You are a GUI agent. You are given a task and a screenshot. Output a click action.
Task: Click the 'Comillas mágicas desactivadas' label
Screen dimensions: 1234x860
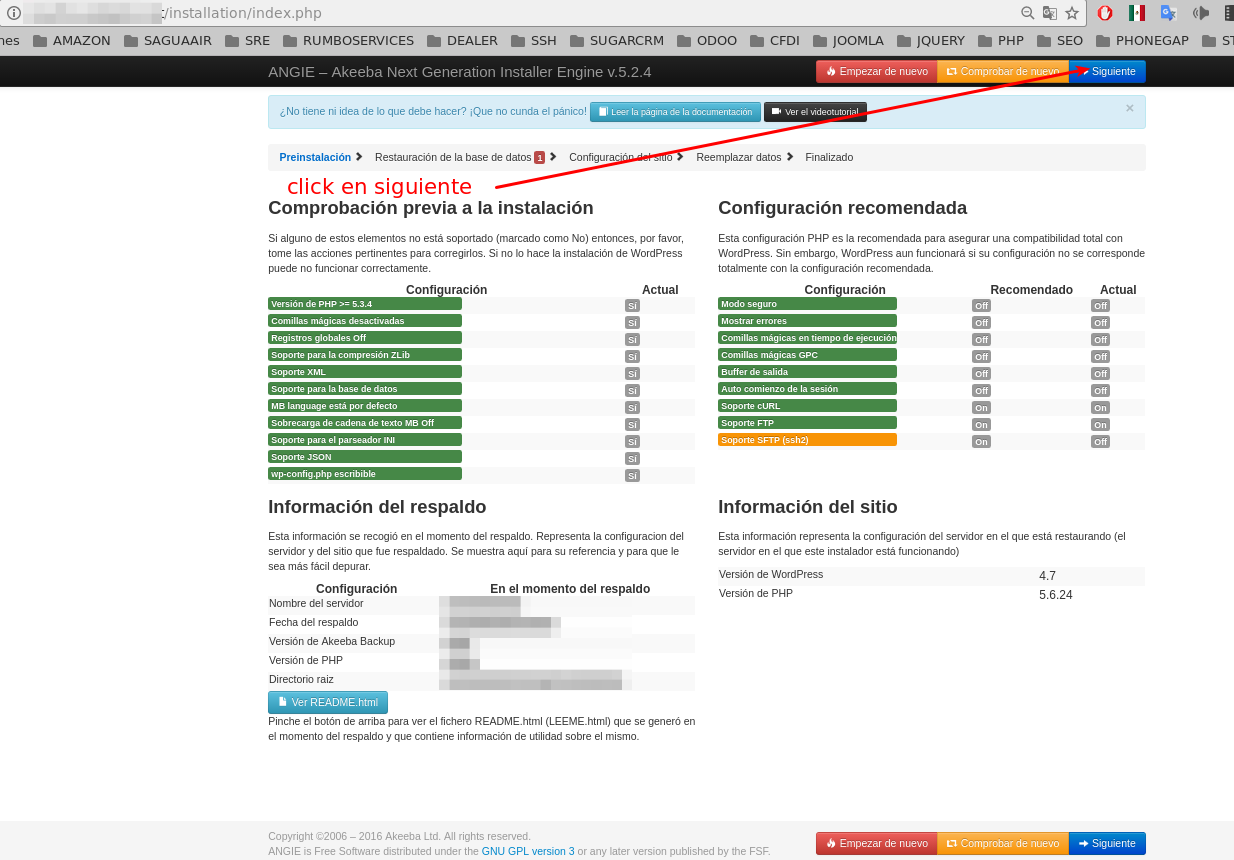coord(365,321)
